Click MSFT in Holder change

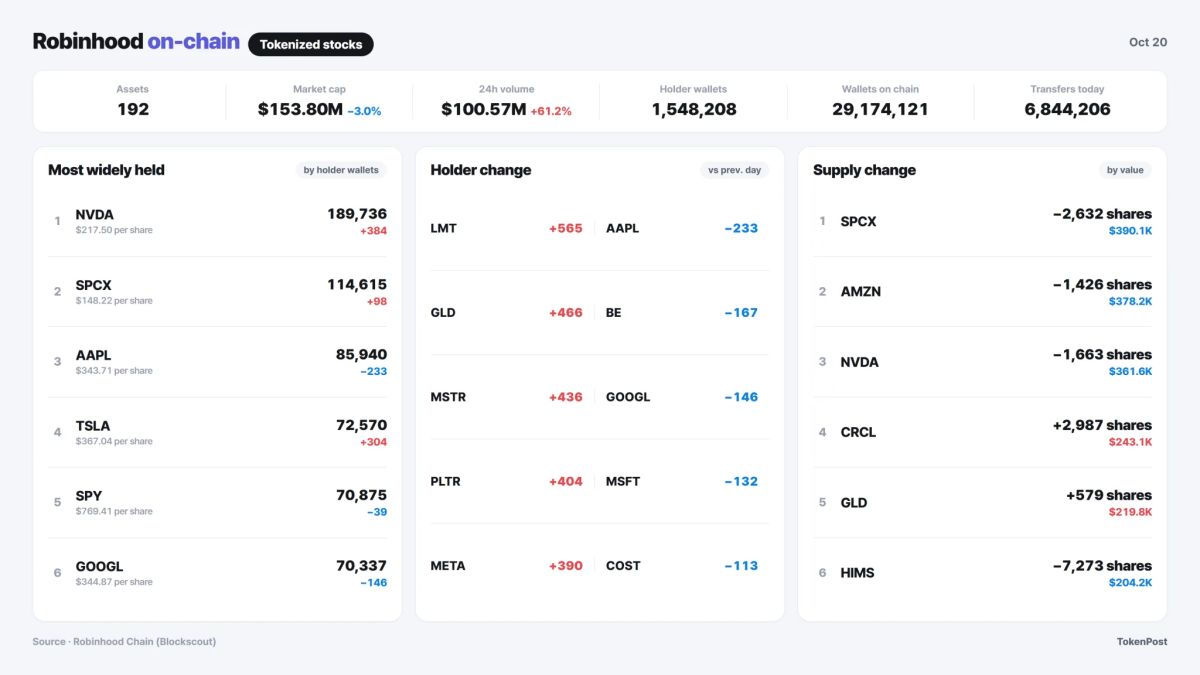[x=623, y=481]
